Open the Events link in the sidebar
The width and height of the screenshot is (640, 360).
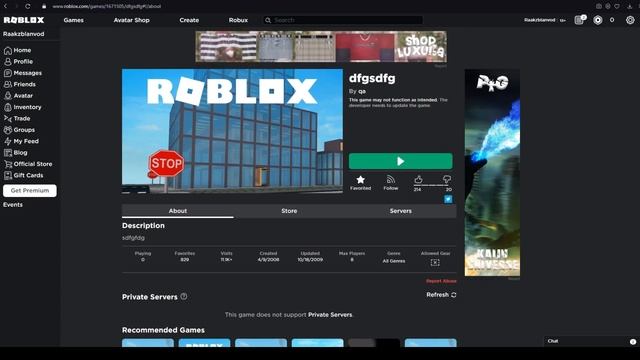pos(13,205)
